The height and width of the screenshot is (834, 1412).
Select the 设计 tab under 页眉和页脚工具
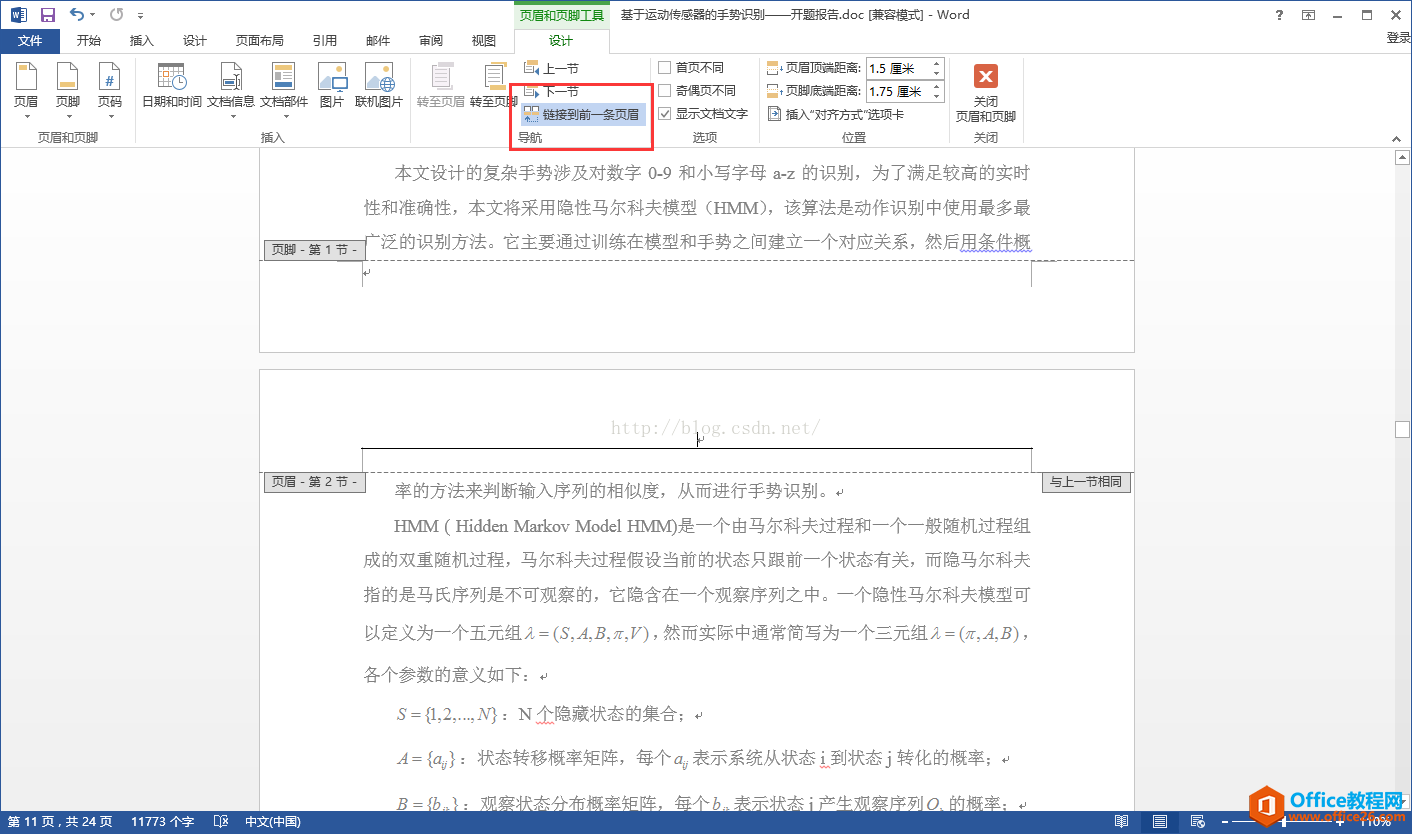[561, 41]
